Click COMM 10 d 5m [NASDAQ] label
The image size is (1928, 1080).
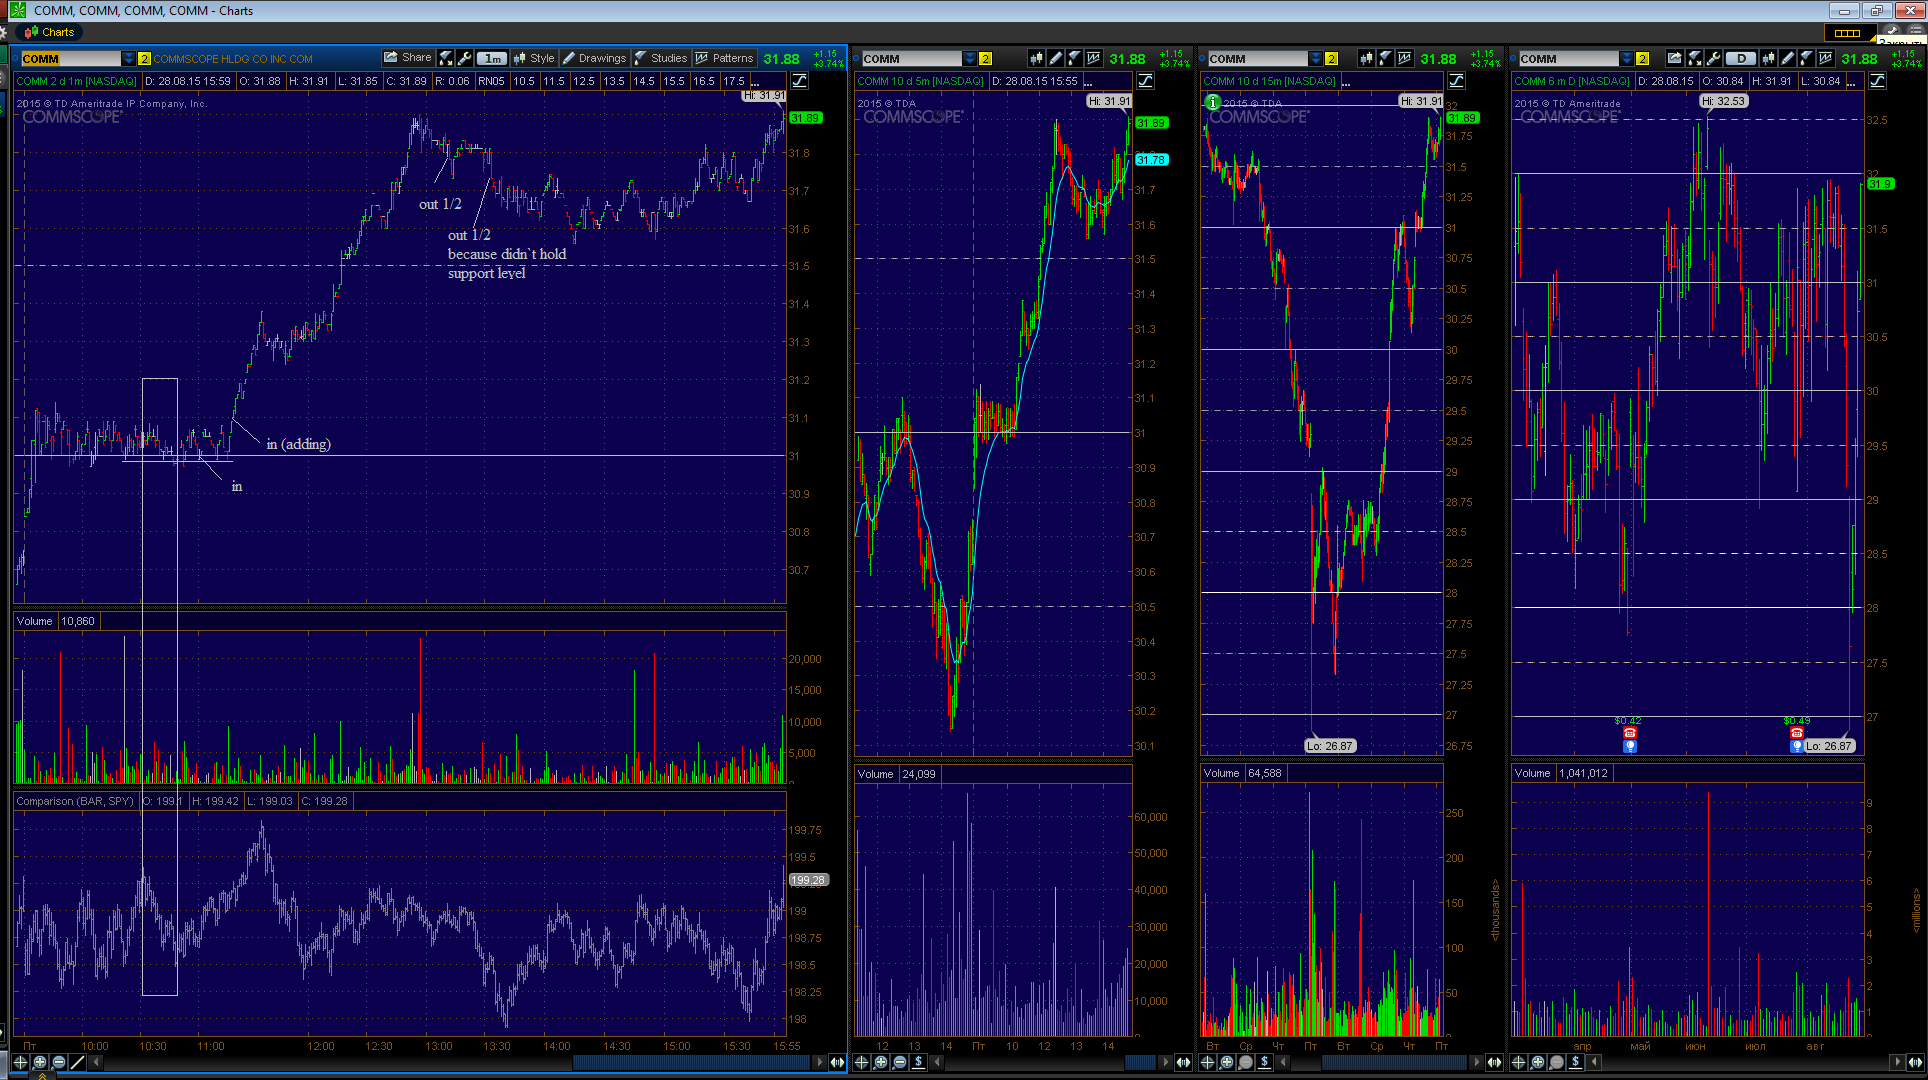tap(920, 81)
